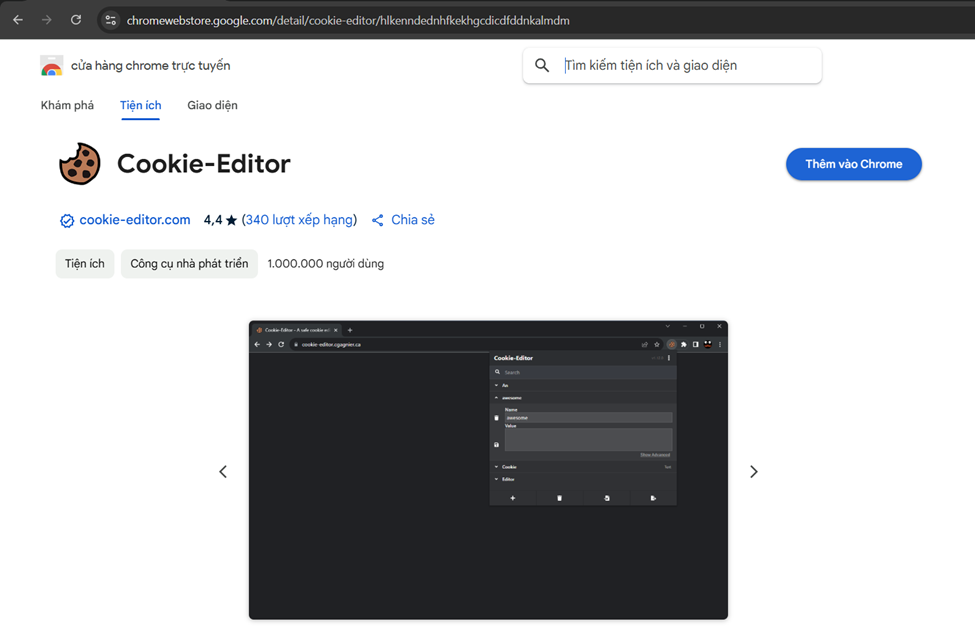Click the browser forward arrow
Screen dimensions: 975x628
coord(47,20)
